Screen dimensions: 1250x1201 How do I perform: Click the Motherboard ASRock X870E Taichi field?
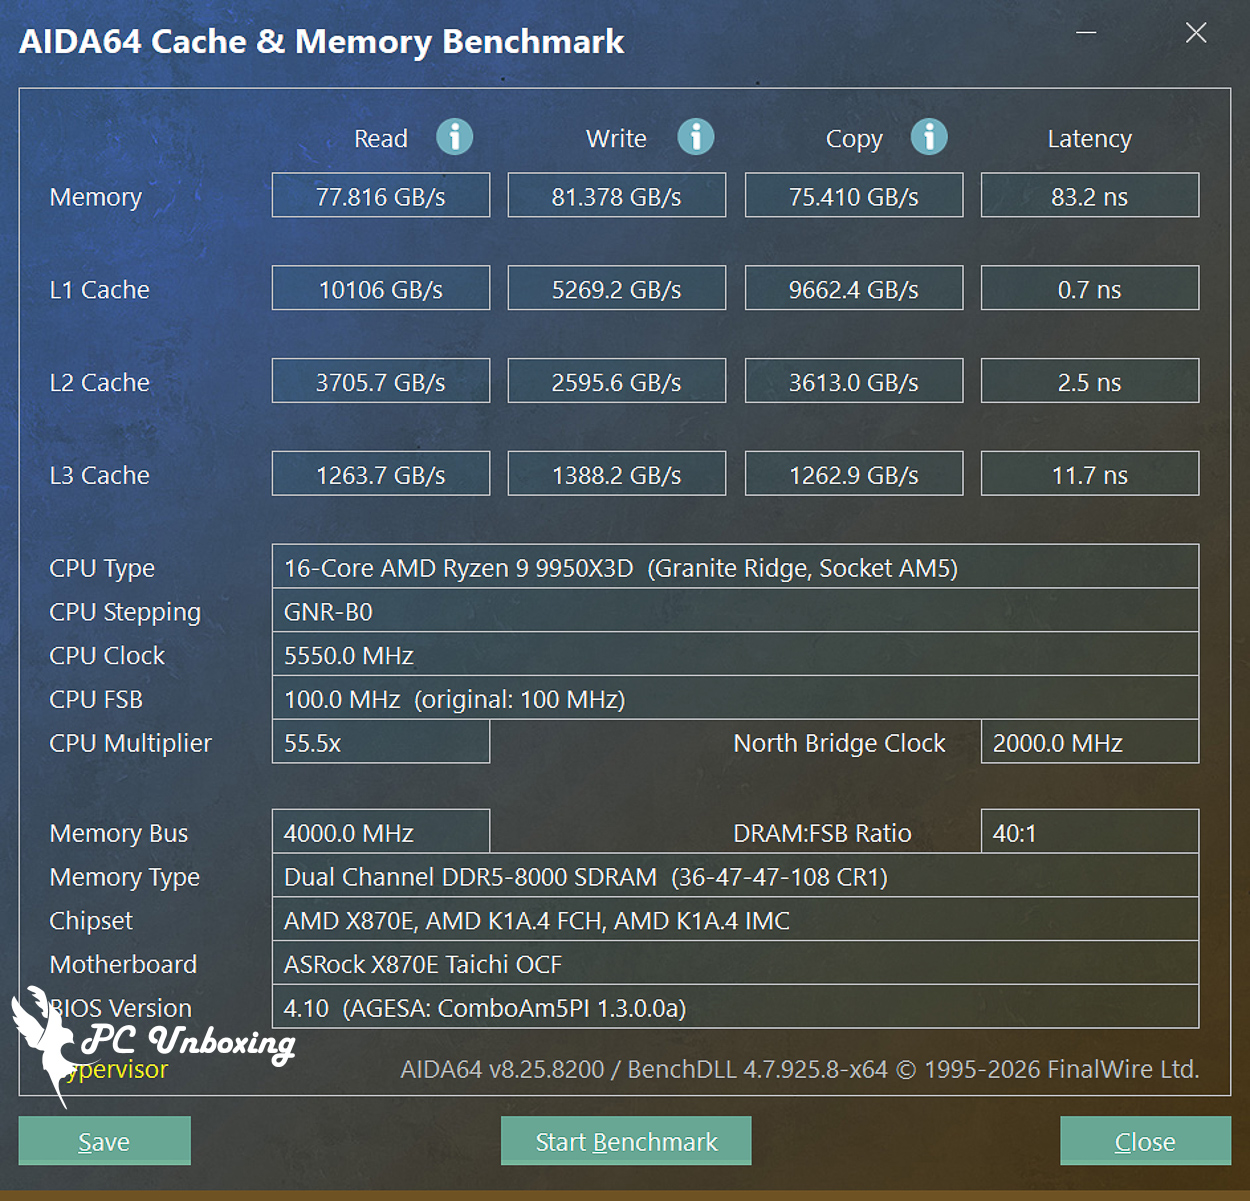pos(735,964)
